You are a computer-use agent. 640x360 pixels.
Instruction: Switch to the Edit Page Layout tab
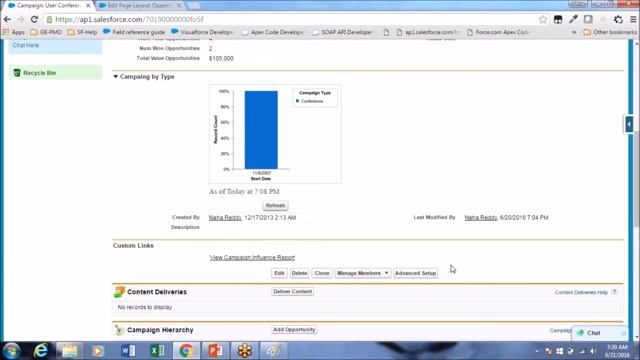click(x=139, y=5)
